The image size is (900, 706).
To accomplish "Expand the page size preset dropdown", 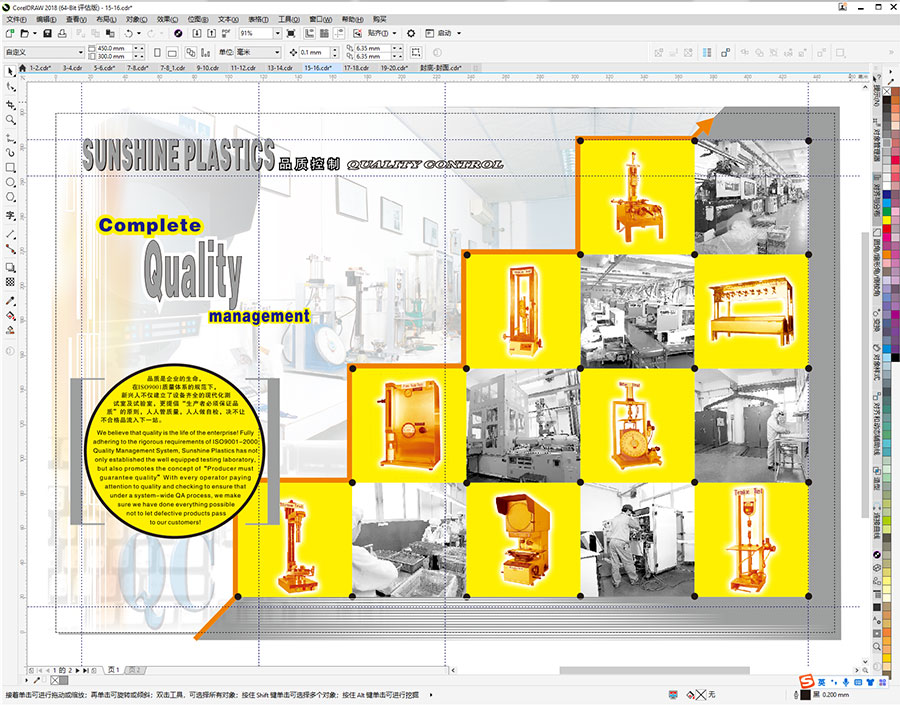I will 81,52.
